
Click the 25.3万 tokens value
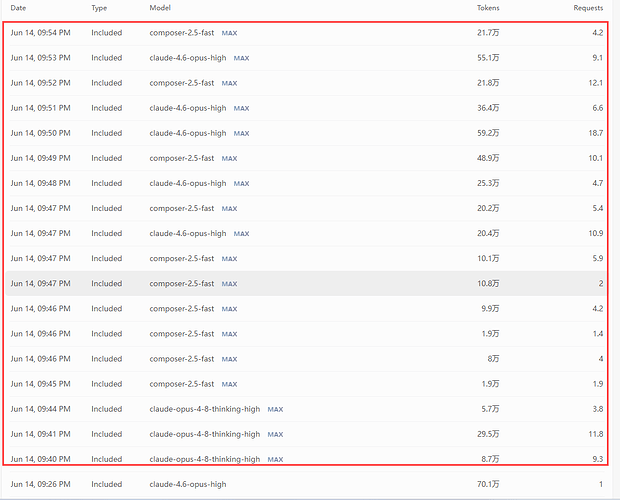(x=488, y=183)
